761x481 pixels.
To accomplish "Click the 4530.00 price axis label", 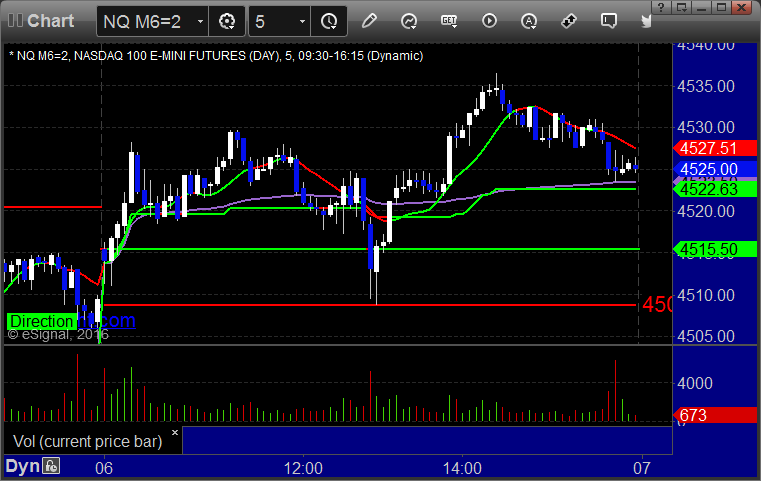I will (x=706, y=128).
